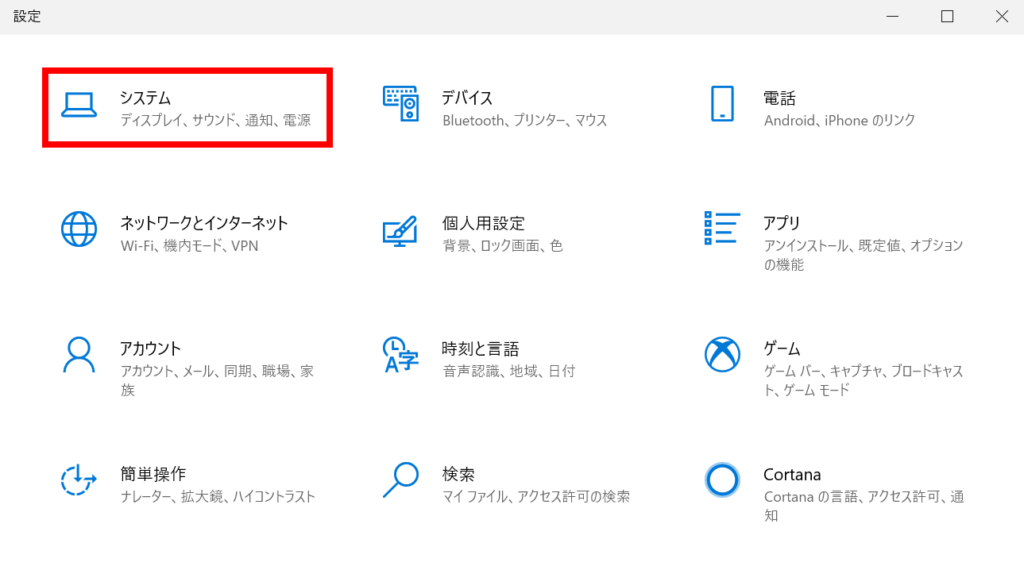Click 'ディスプレイ、サウンド、通知、電源' description
The height and width of the screenshot is (570, 1024).
click(216, 120)
